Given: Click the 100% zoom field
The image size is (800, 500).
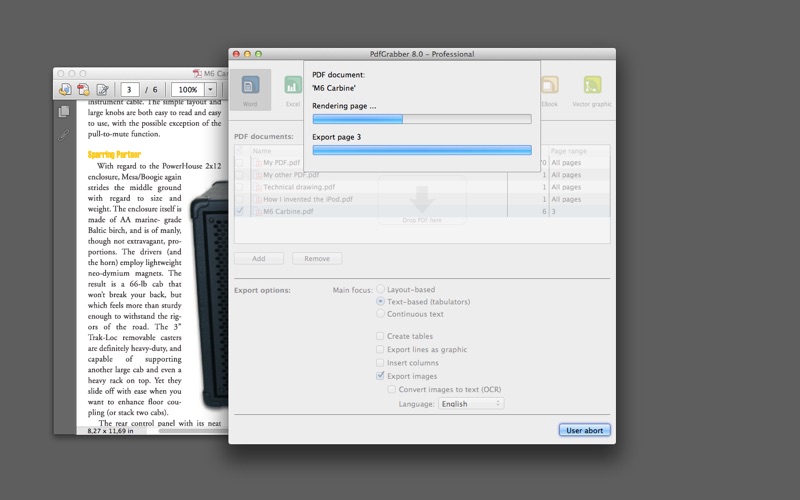Looking at the screenshot, I should [x=188, y=90].
